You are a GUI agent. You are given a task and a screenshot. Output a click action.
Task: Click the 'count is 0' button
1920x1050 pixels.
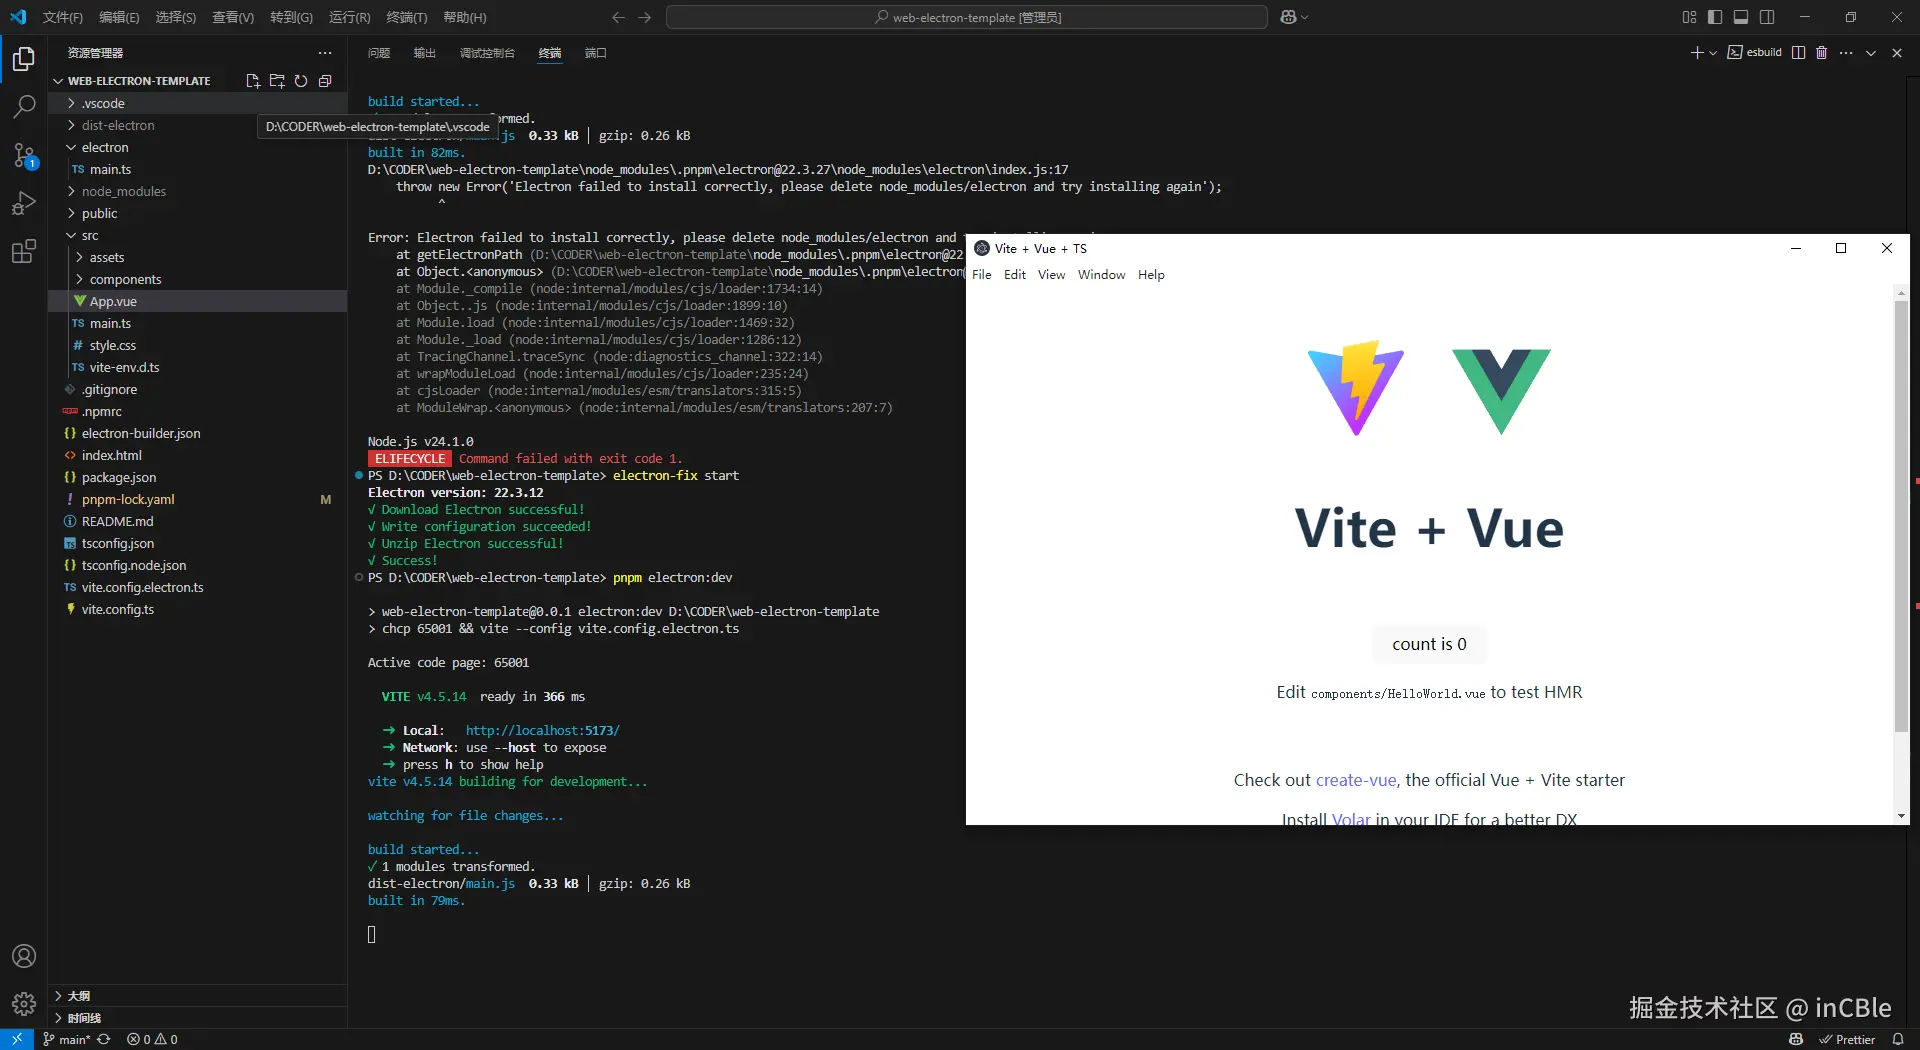pyautogui.click(x=1429, y=644)
